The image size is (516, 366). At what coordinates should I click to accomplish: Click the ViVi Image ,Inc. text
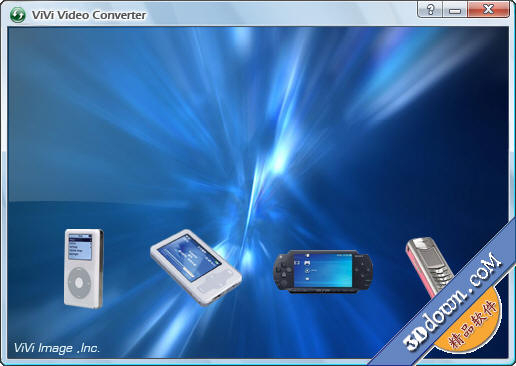(57, 348)
